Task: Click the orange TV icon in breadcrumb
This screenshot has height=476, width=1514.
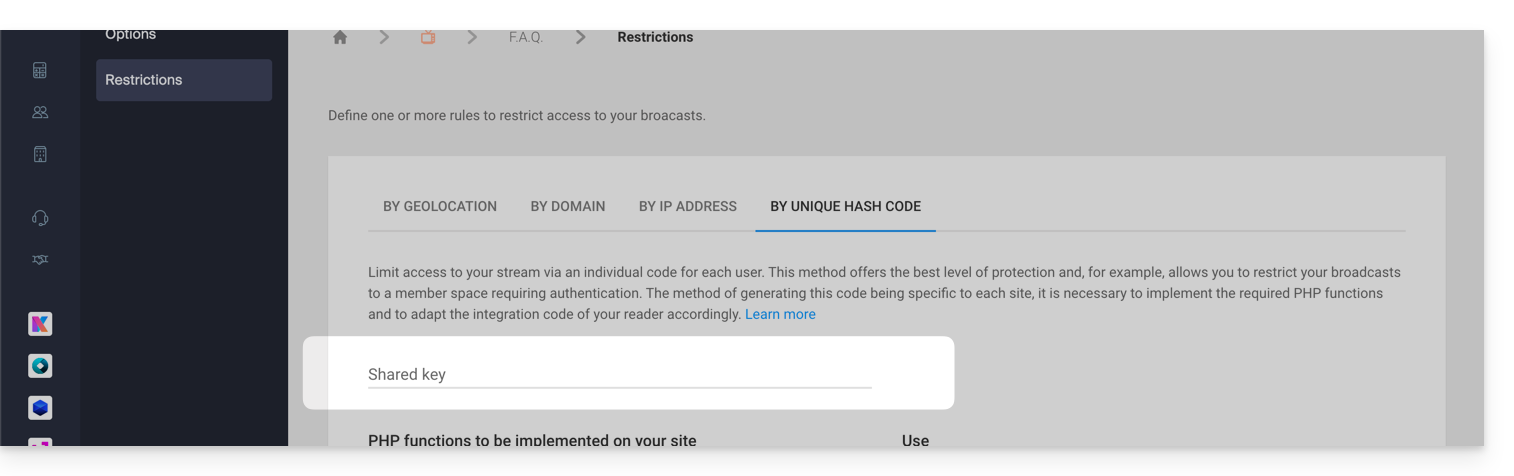Action: coord(428,37)
